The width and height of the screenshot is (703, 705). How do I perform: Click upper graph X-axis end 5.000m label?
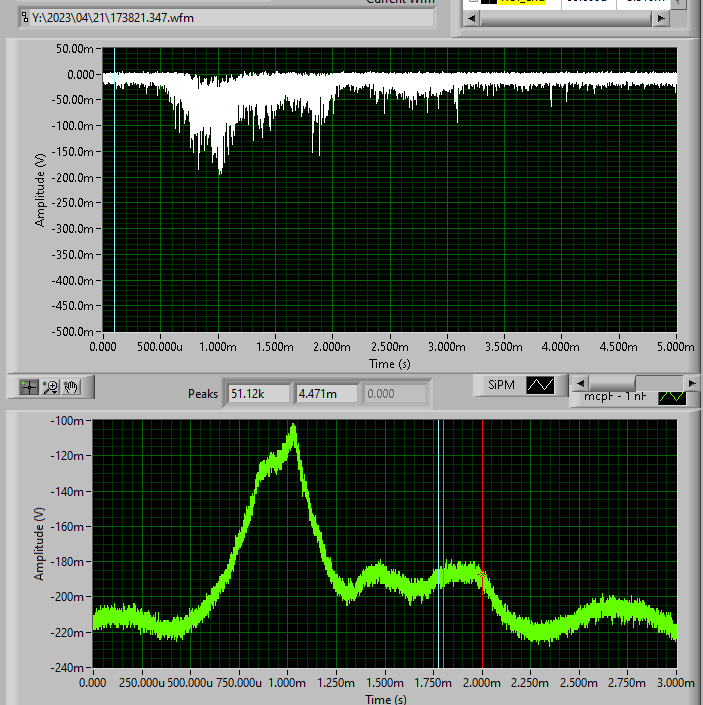pos(676,347)
